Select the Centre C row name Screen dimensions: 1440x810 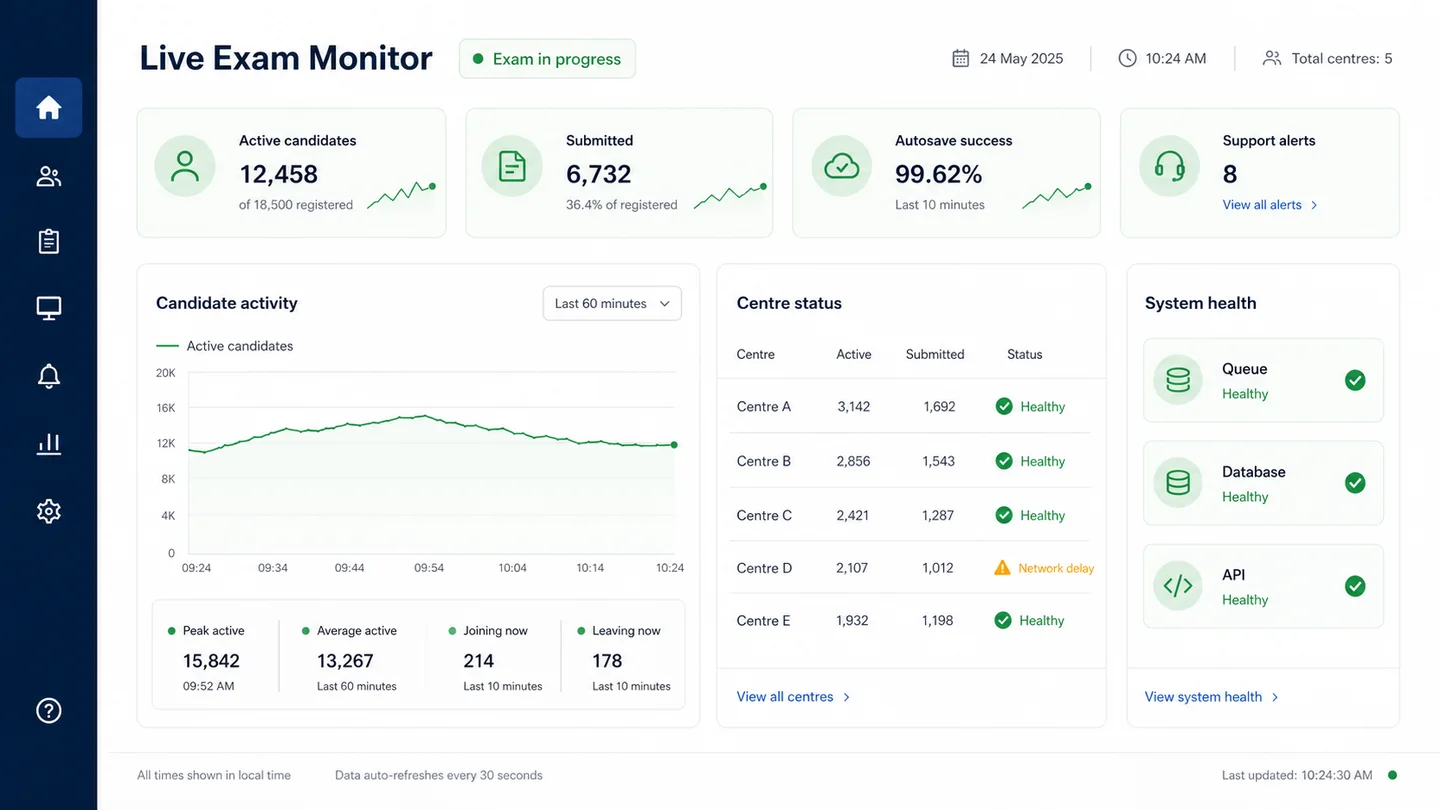click(764, 515)
